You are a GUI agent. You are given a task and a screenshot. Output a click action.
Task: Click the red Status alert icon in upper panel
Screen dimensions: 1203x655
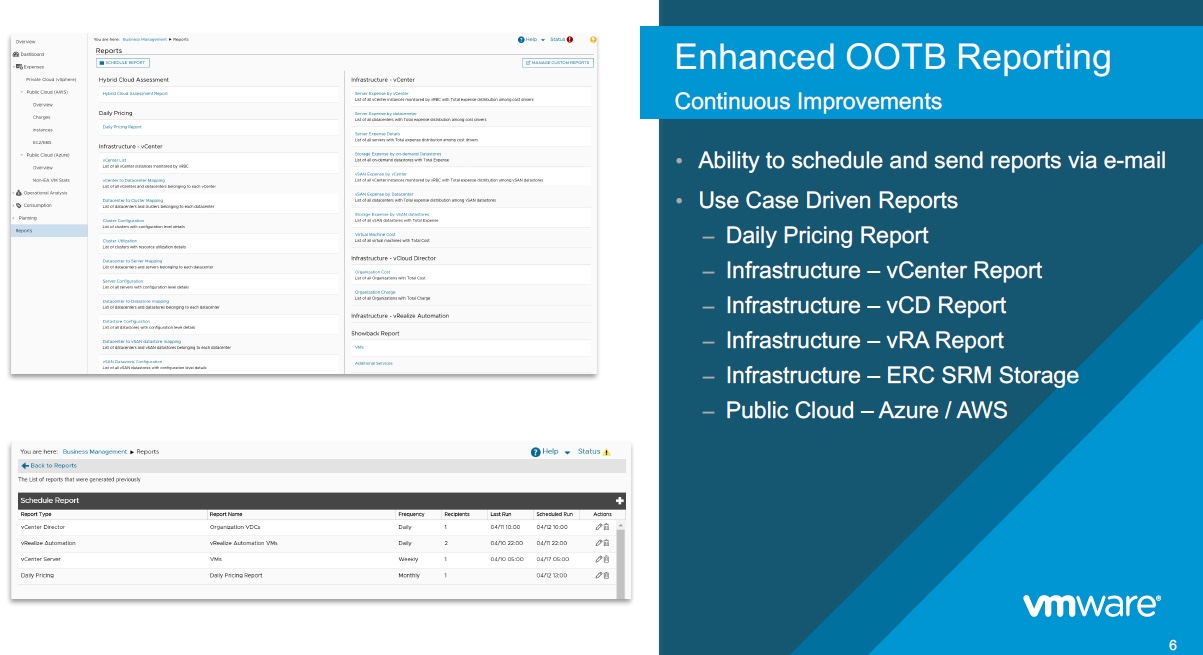(570, 40)
